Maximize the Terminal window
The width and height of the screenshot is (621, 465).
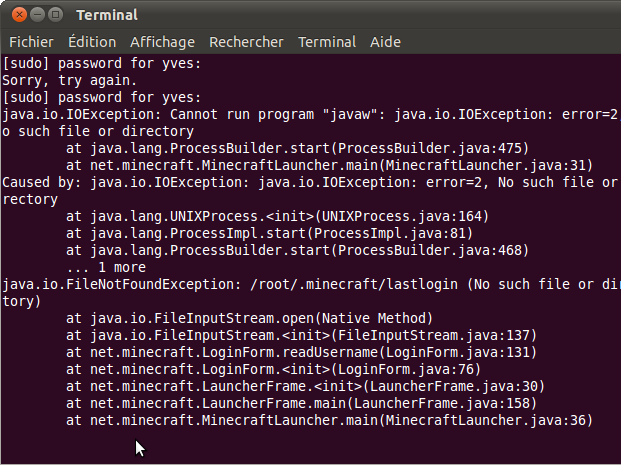click(54, 15)
